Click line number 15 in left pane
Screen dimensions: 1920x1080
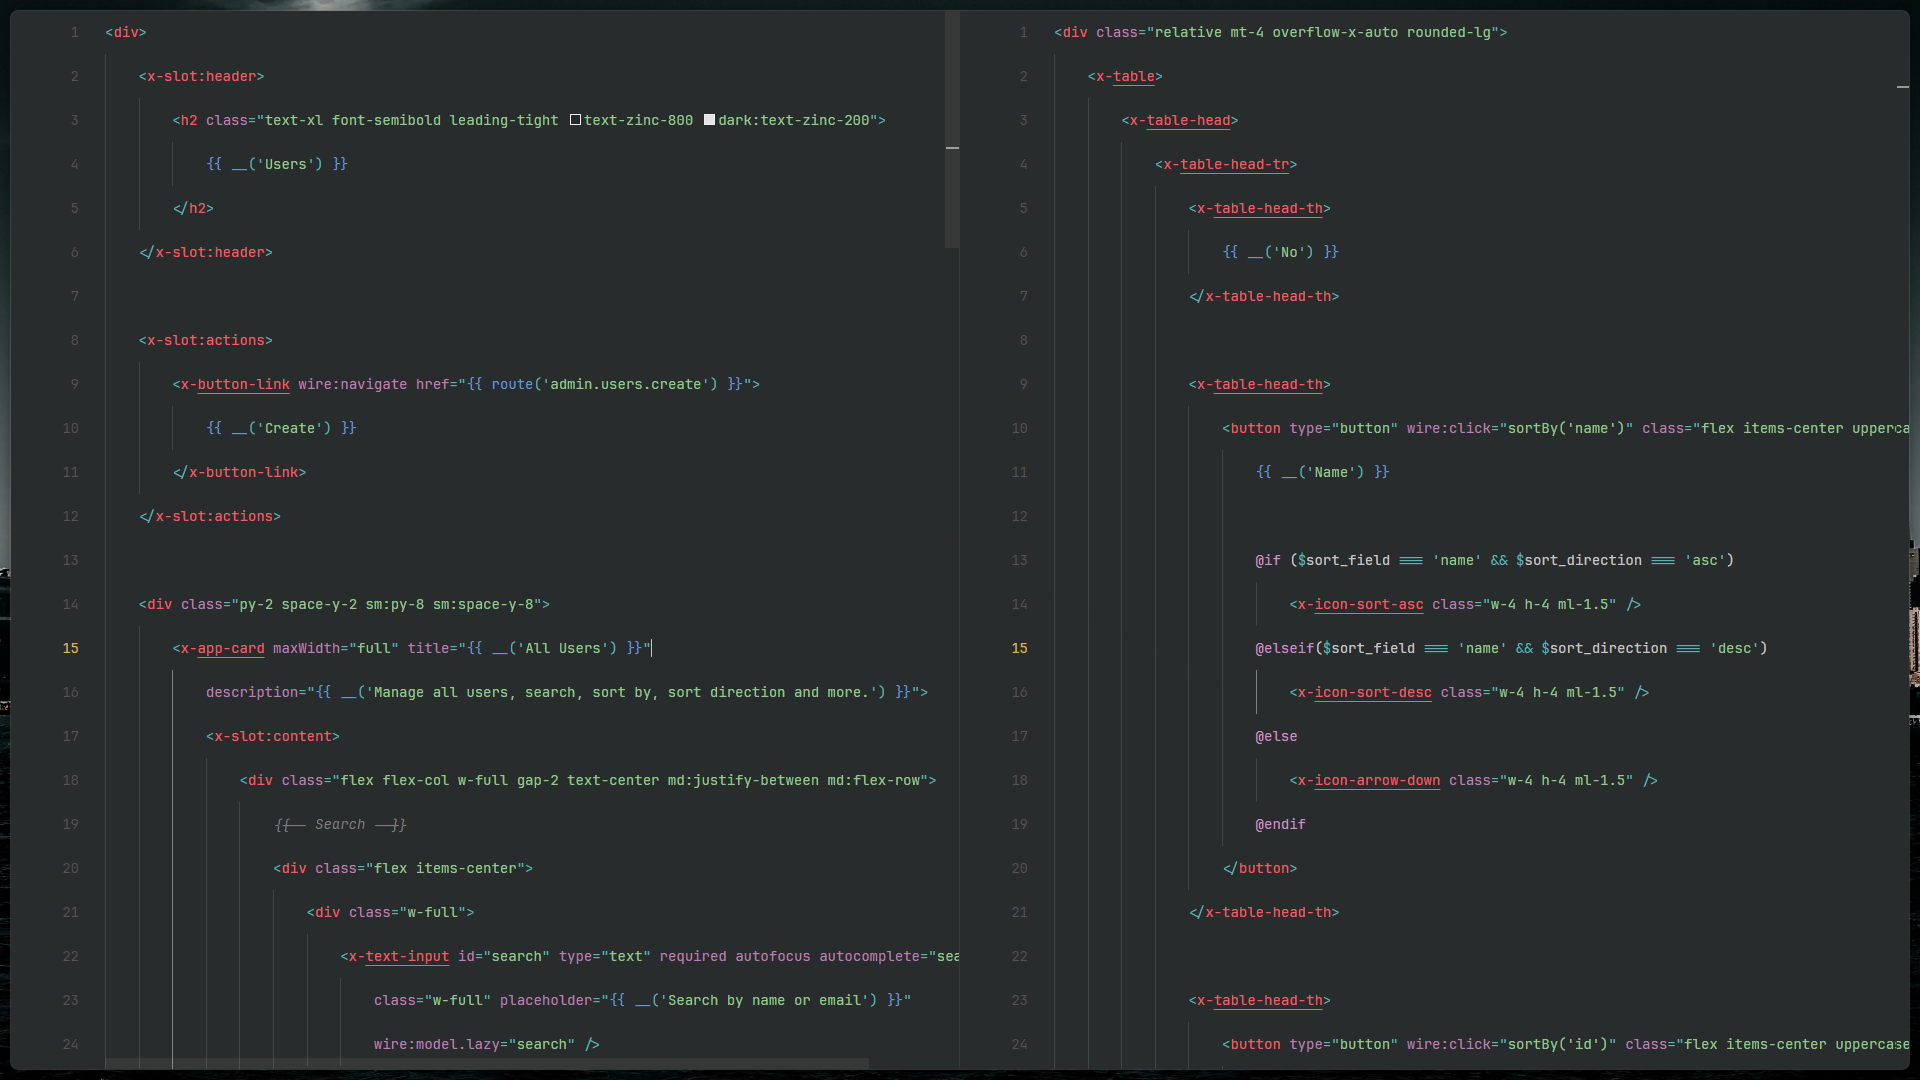70,649
